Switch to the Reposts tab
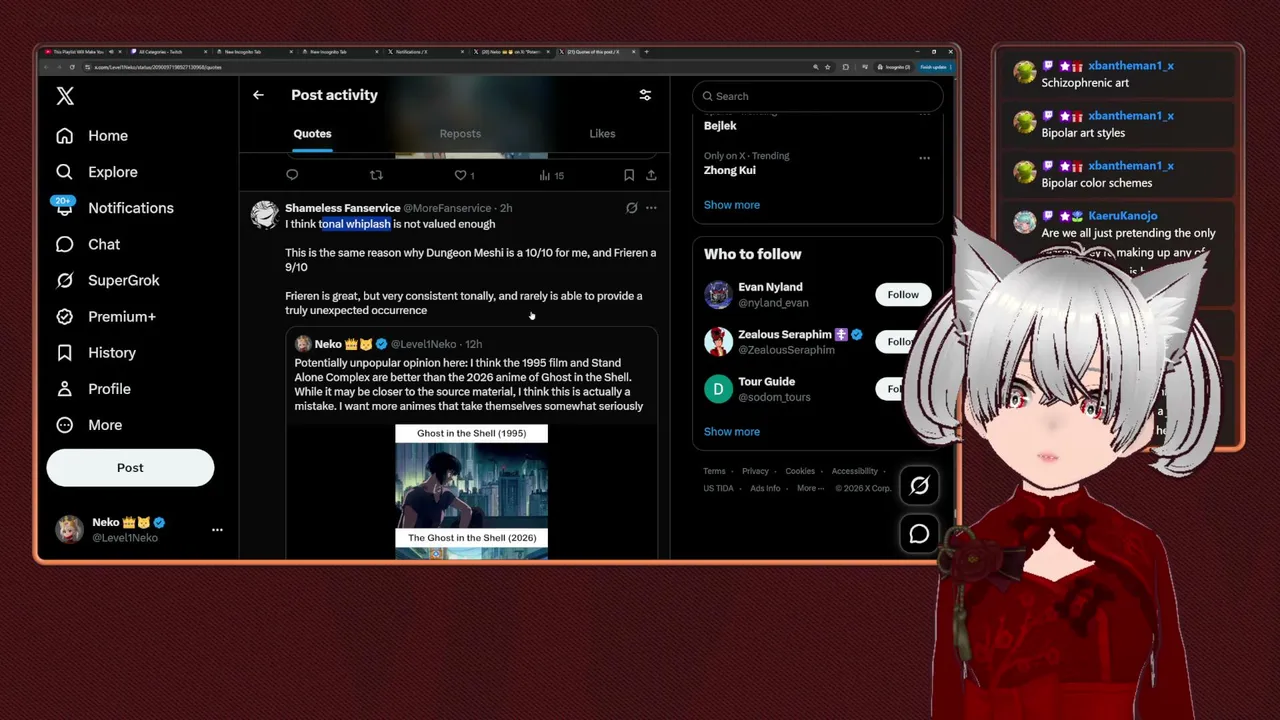Viewport: 1280px width, 720px height. (460, 134)
